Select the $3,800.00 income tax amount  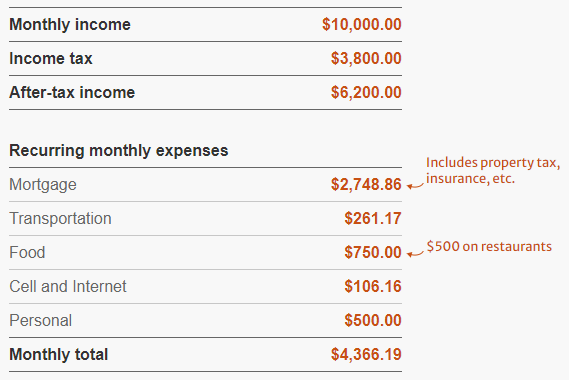pyautogui.click(x=366, y=58)
